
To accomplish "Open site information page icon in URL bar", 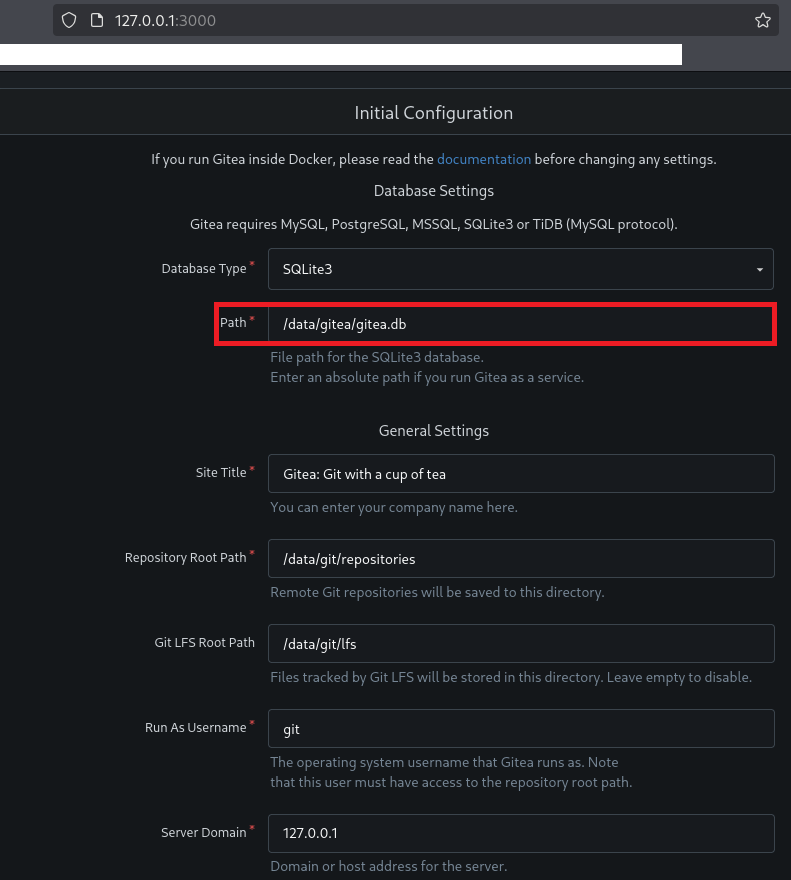I will click(x=97, y=20).
